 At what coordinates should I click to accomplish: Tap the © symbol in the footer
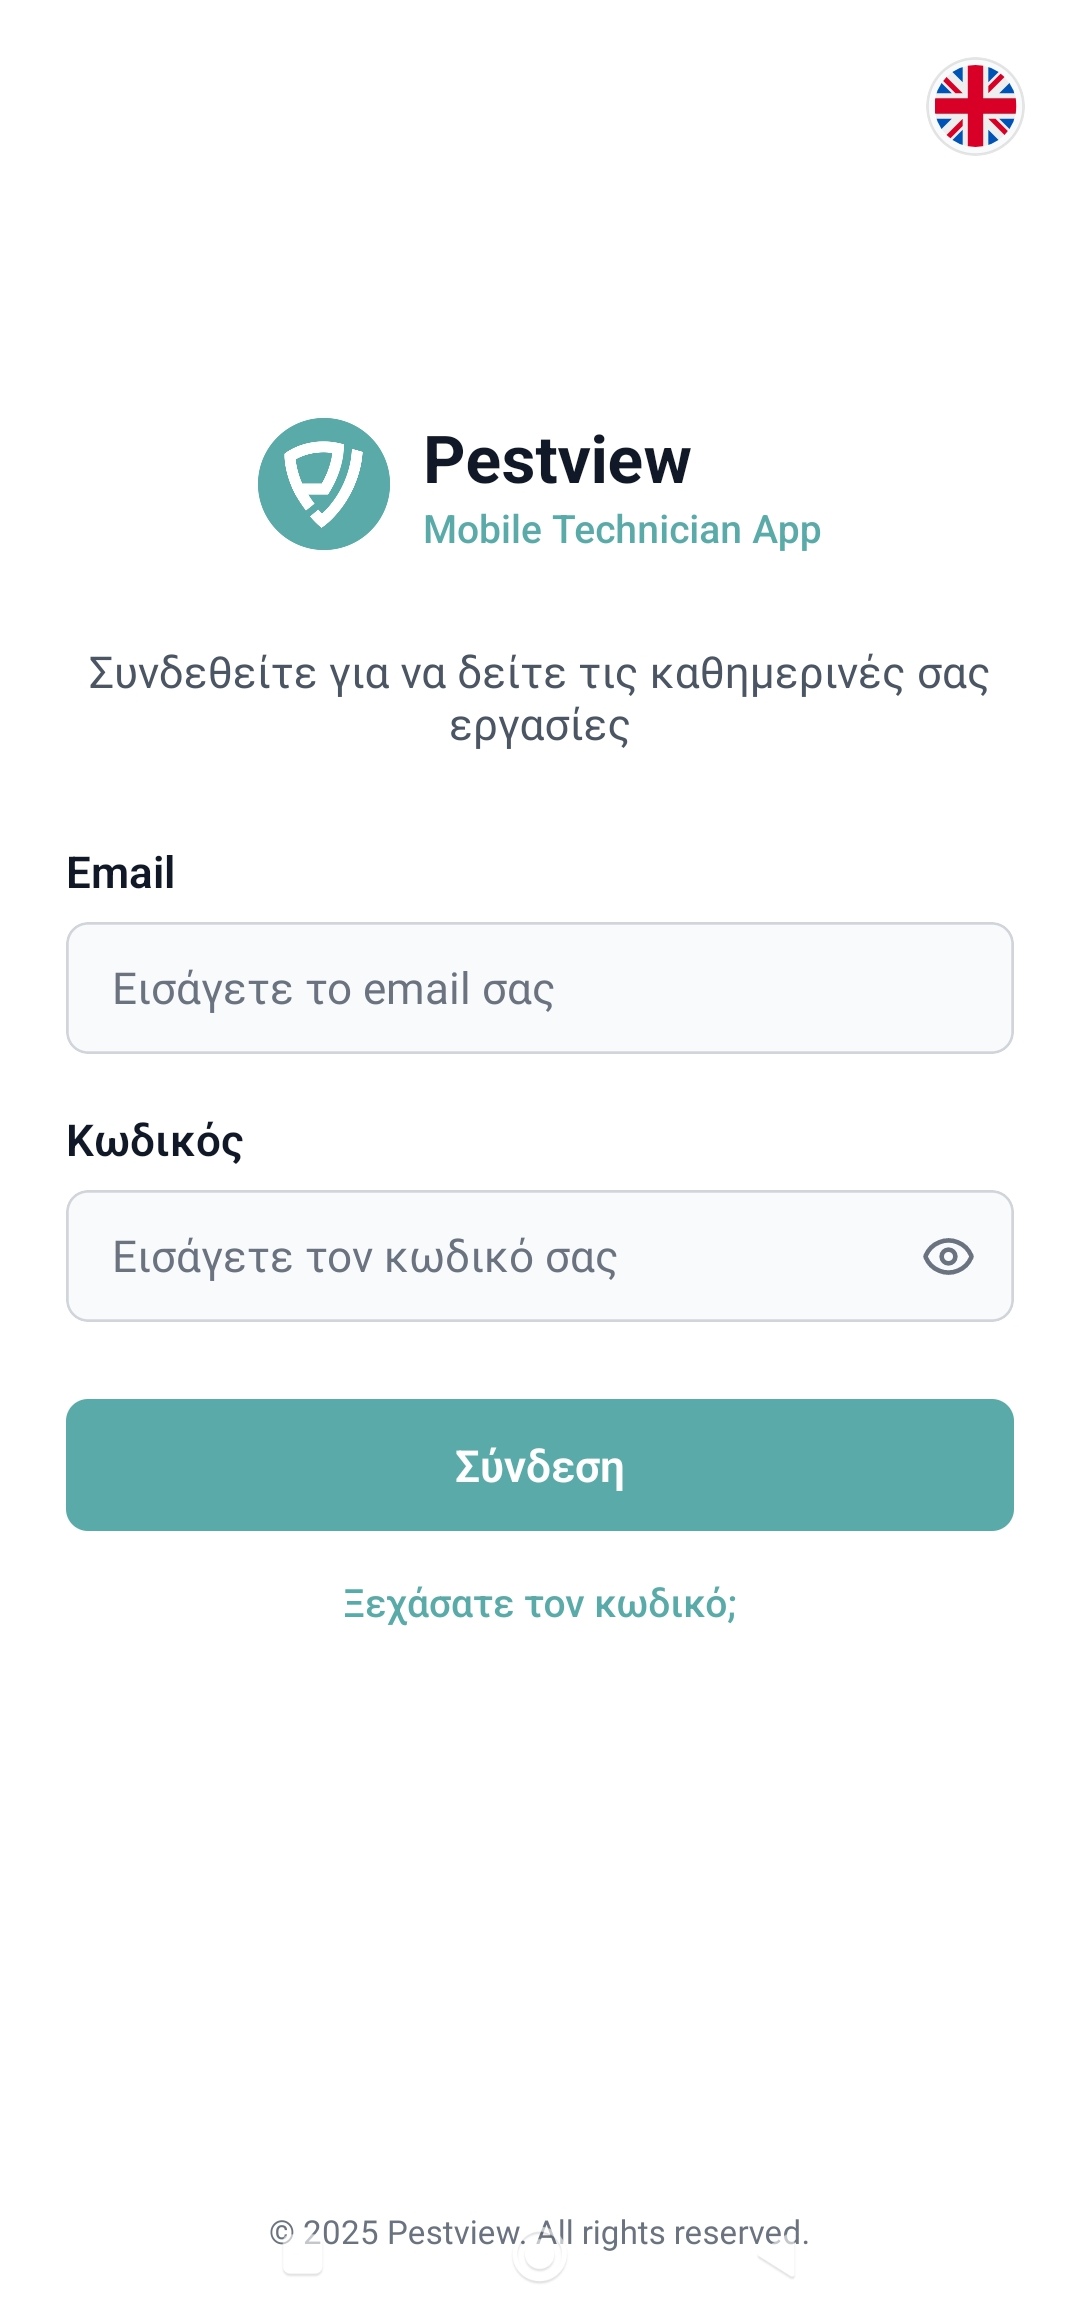(x=281, y=2233)
